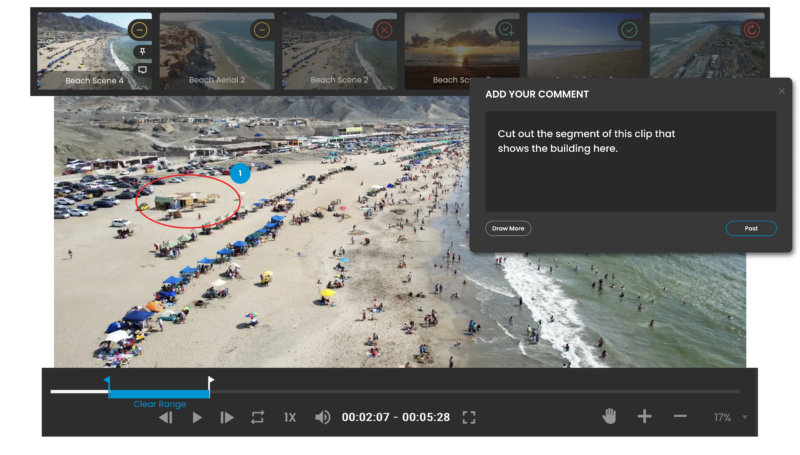The width and height of the screenshot is (800, 455).
Task: Click the timecode range 00:02:07 - 00:05:28
Action: (396, 417)
